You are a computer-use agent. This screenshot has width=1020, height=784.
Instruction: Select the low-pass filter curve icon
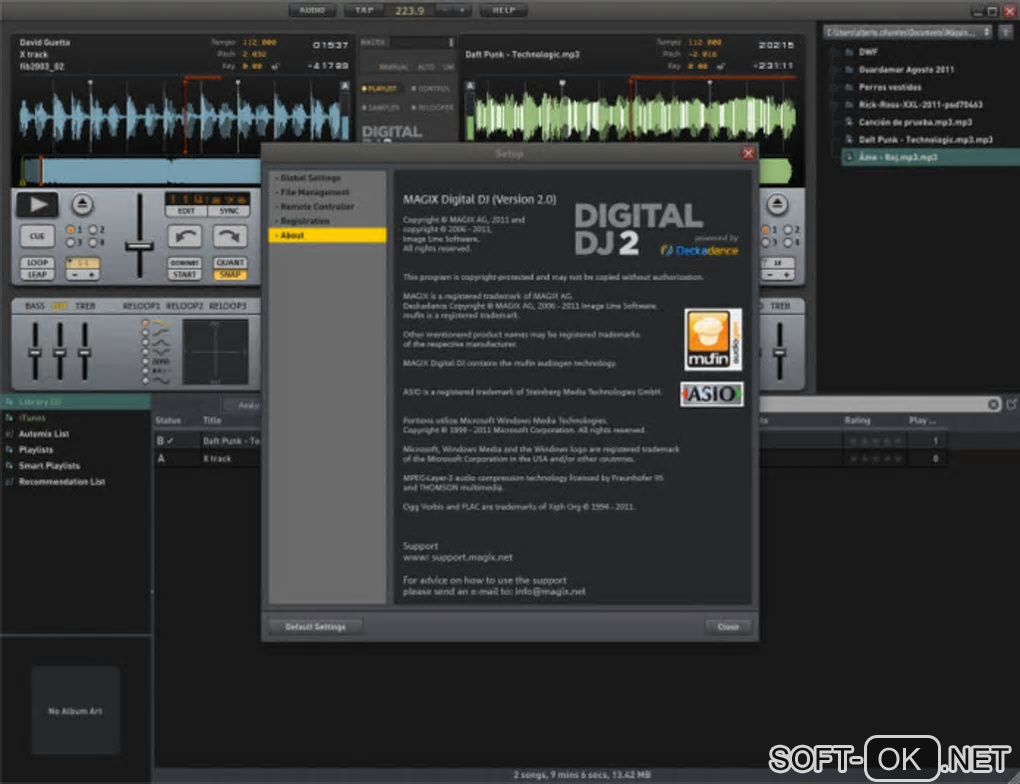pos(161,323)
